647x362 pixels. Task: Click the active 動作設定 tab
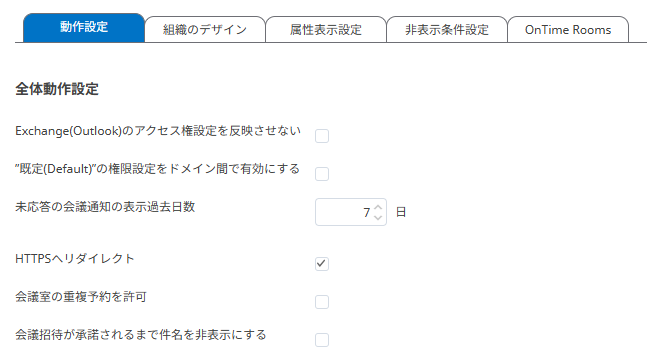84,27
